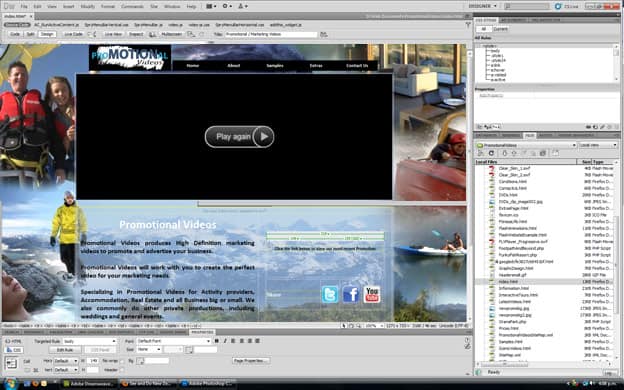The width and height of the screenshot is (624, 390).
Task: Open the Modify menu
Action: pyautogui.click(x=88, y=6)
